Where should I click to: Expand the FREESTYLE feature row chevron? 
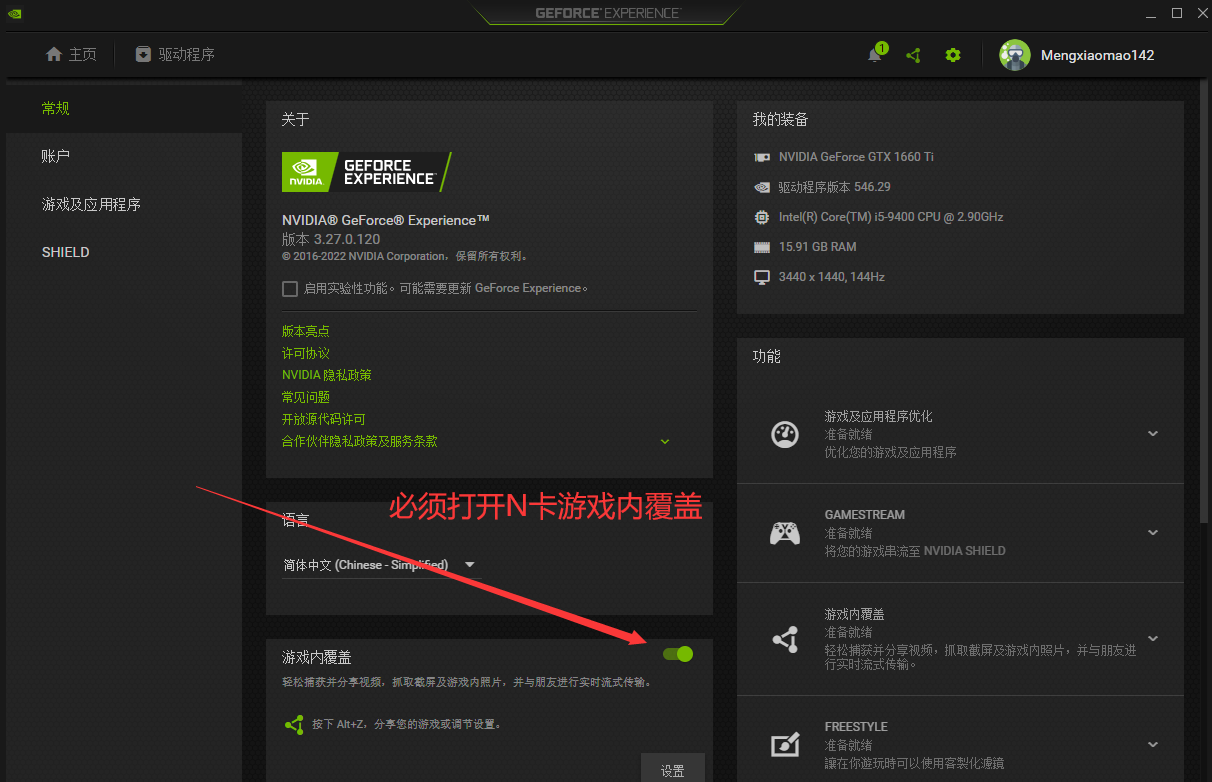[x=1153, y=745]
